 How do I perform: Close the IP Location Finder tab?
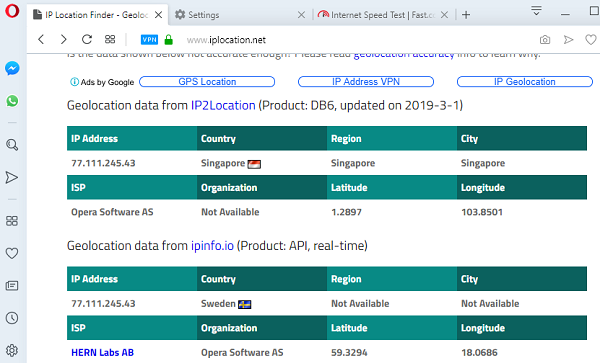point(158,15)
